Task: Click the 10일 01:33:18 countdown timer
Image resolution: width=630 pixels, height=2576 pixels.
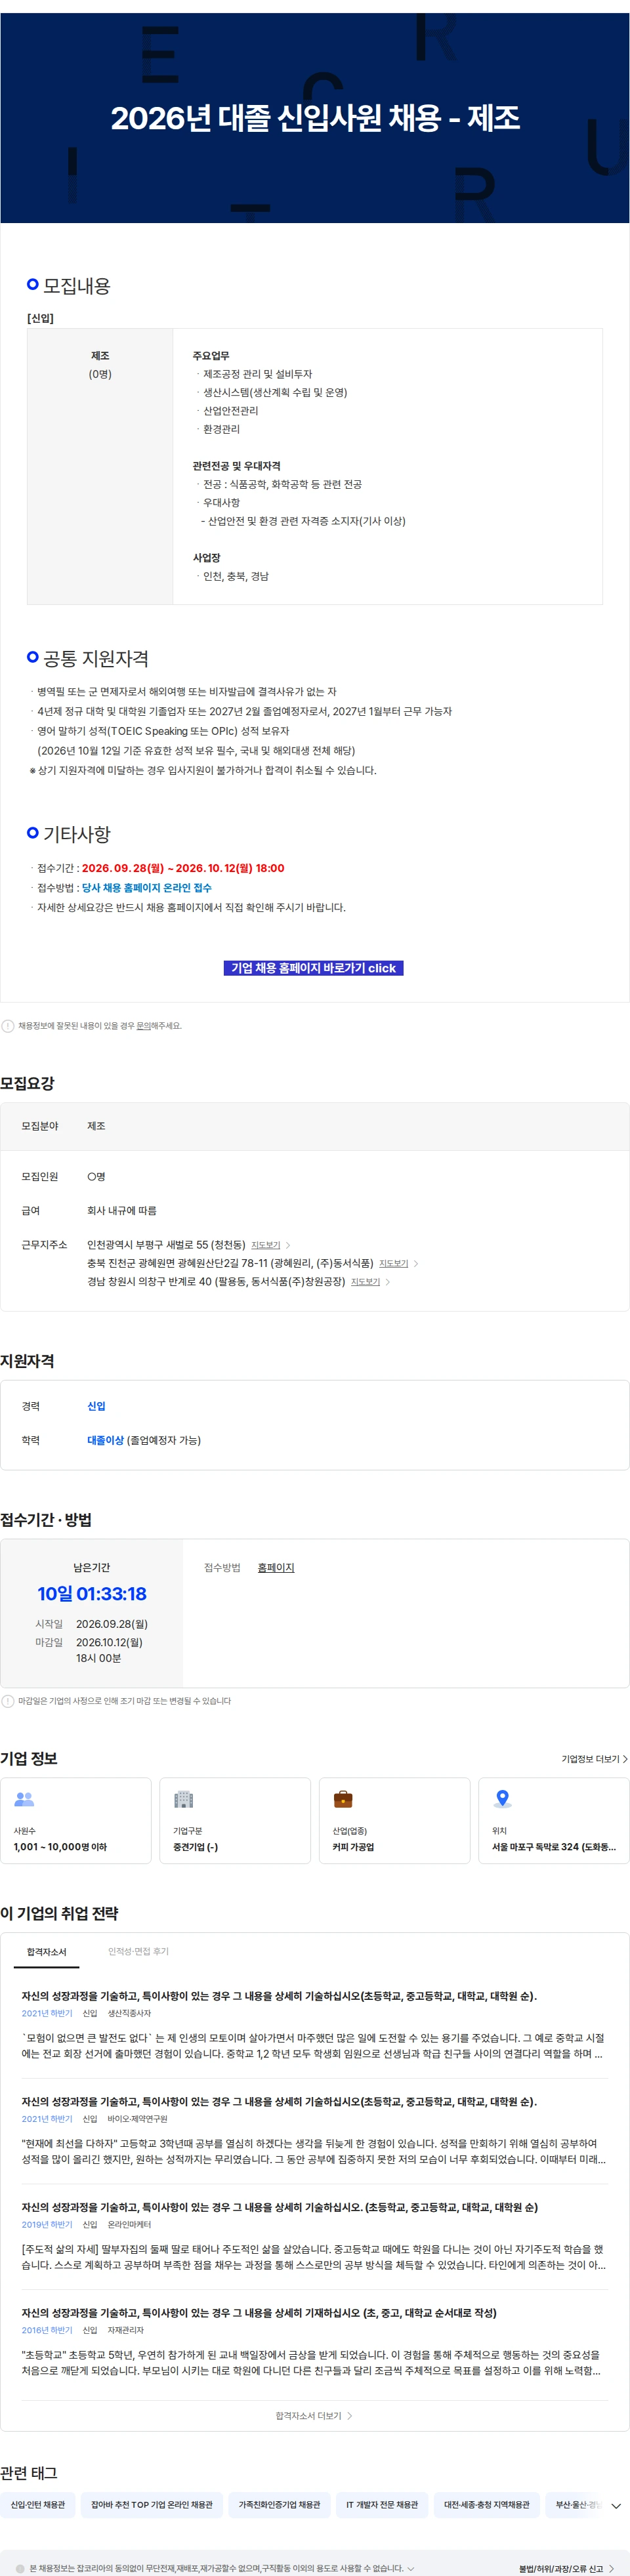Action: (92, 1594)
